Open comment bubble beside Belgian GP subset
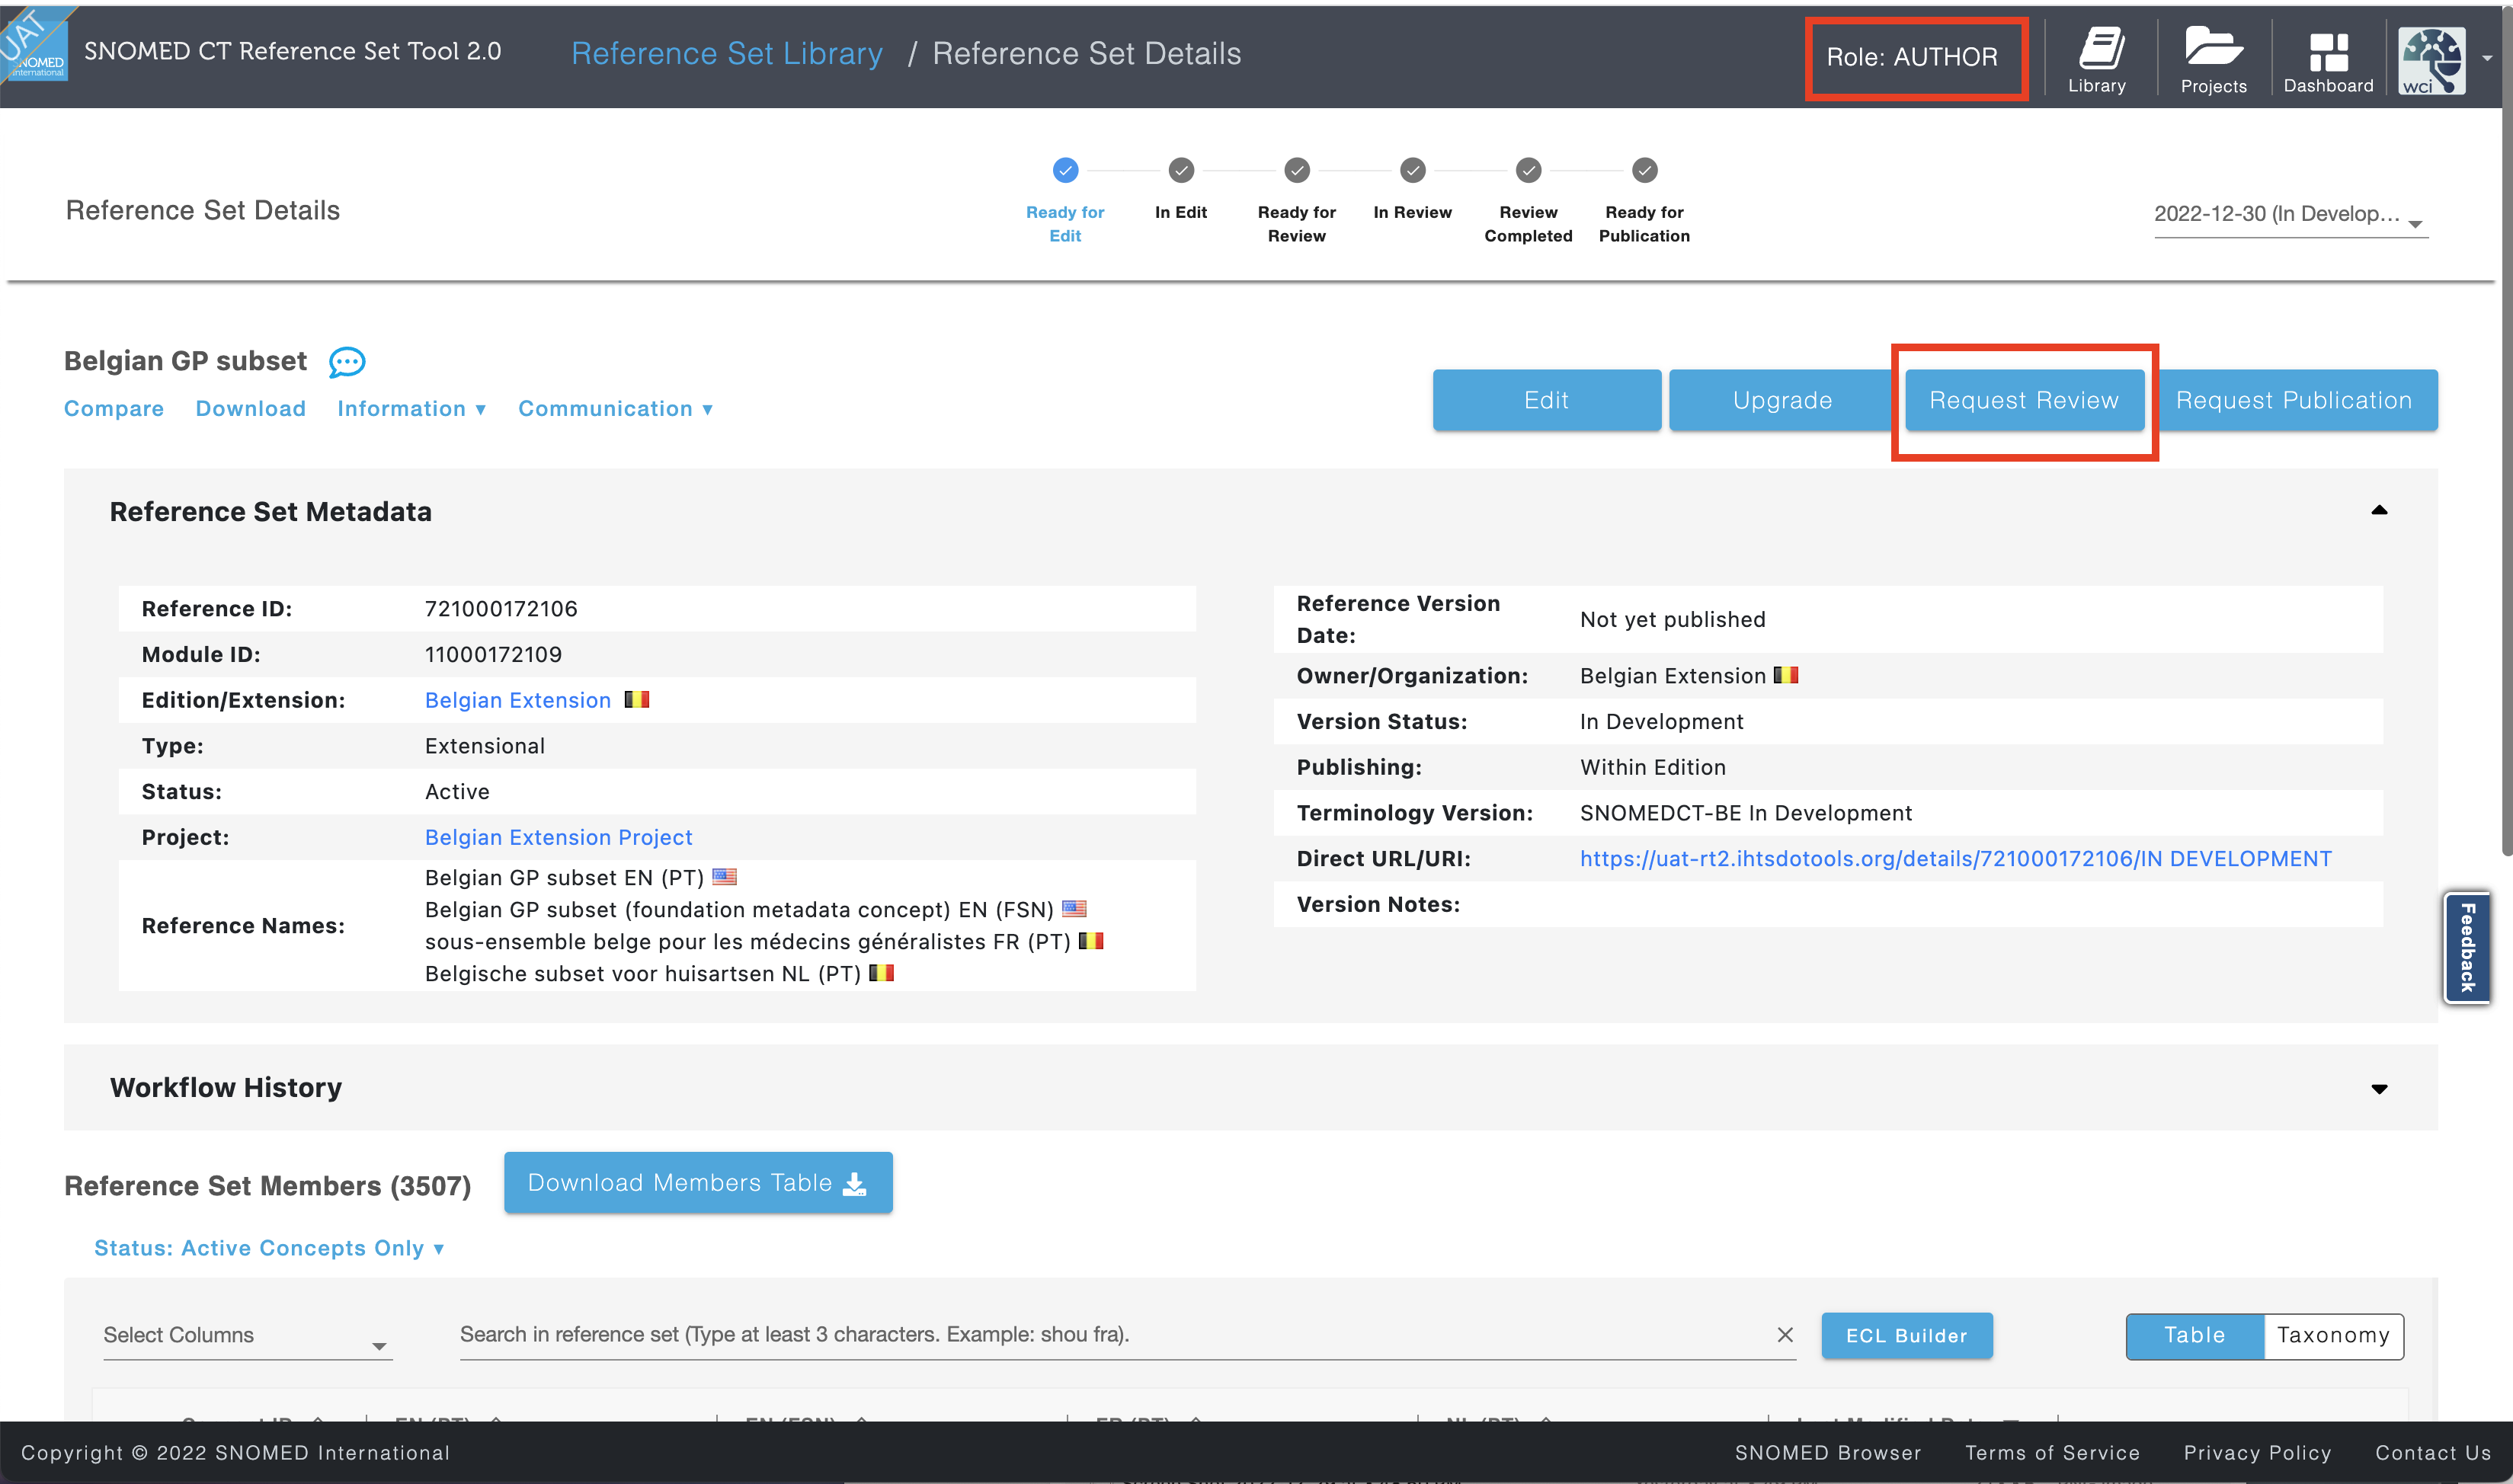 point(347,362)
